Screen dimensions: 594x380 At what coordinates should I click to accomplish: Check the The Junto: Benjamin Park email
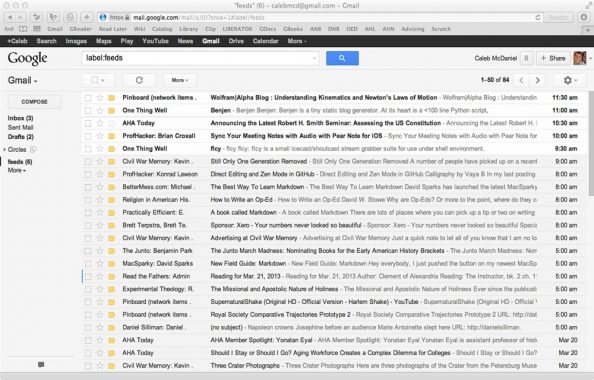pyautogui.click(x=88, y=251)
